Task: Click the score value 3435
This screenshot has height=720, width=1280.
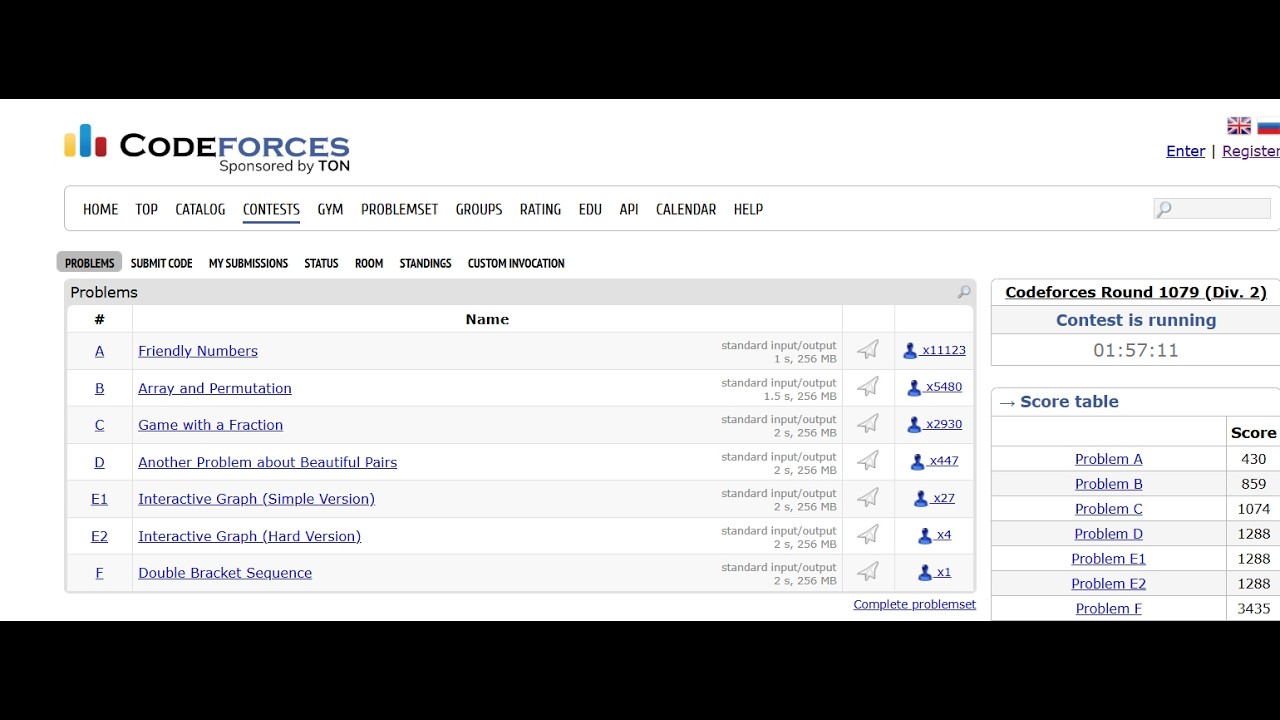Action: (1253, 609)
